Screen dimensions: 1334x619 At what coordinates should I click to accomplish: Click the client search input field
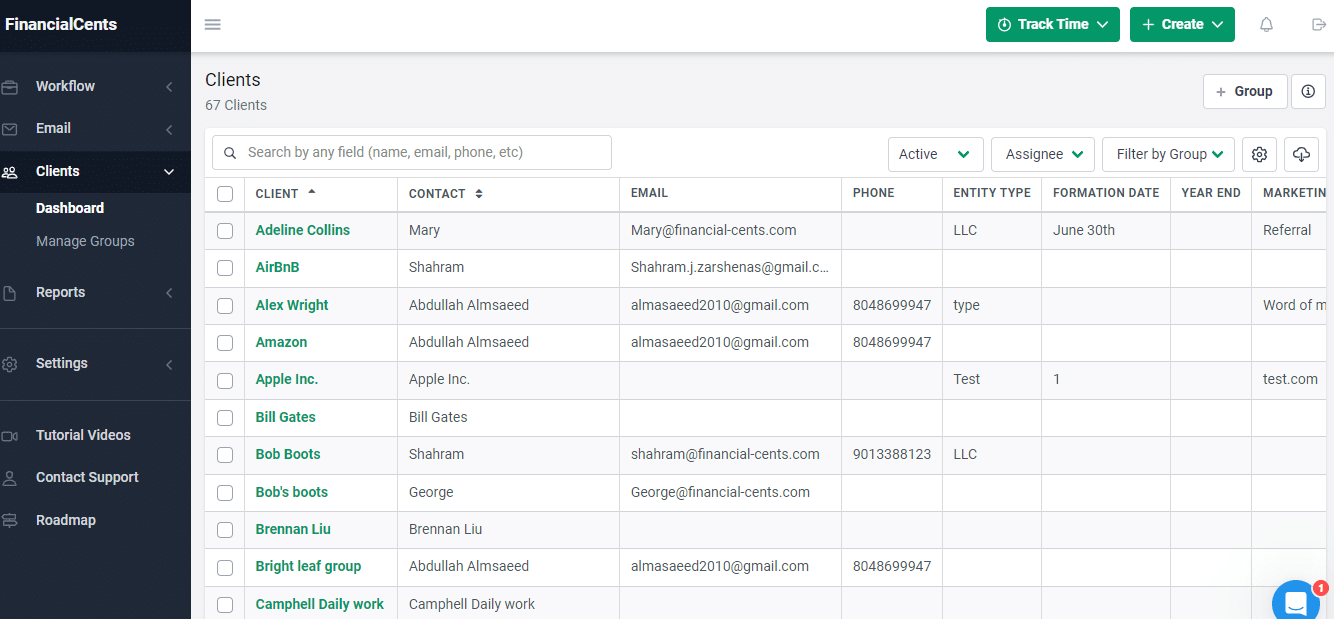412,152
